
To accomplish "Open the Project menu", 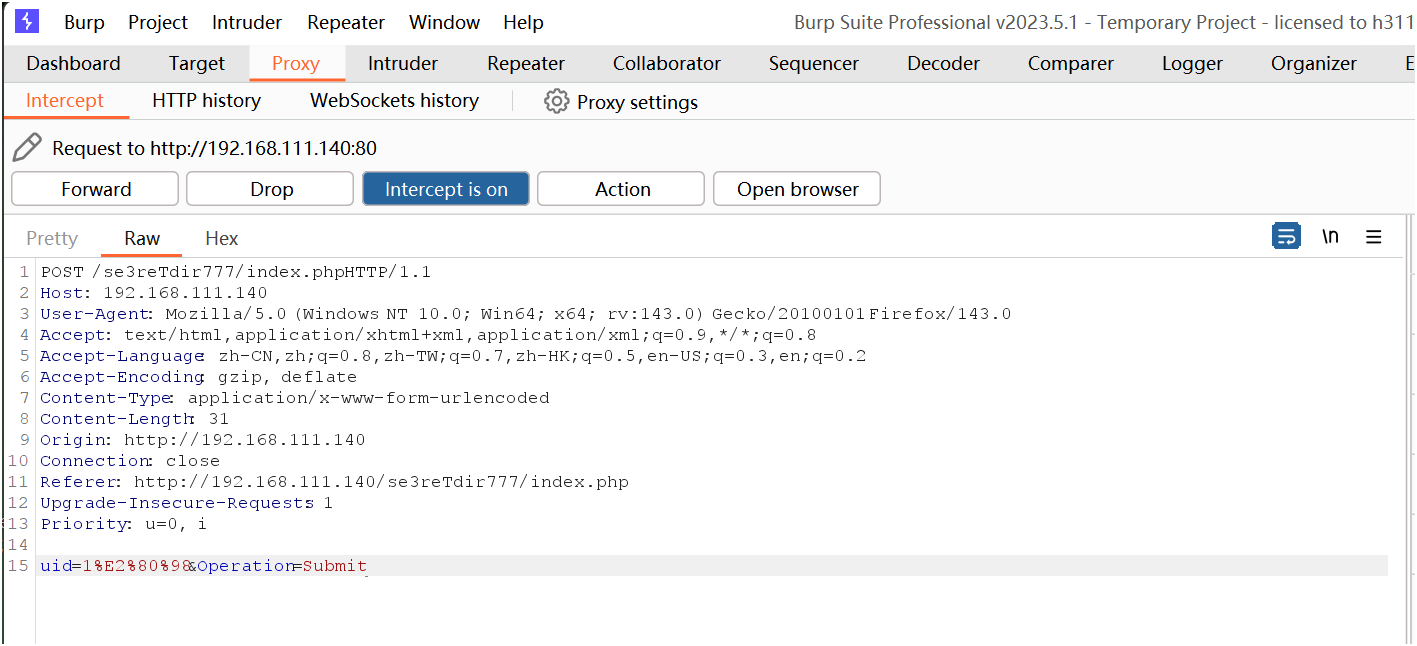I will [x=158, y=22].
